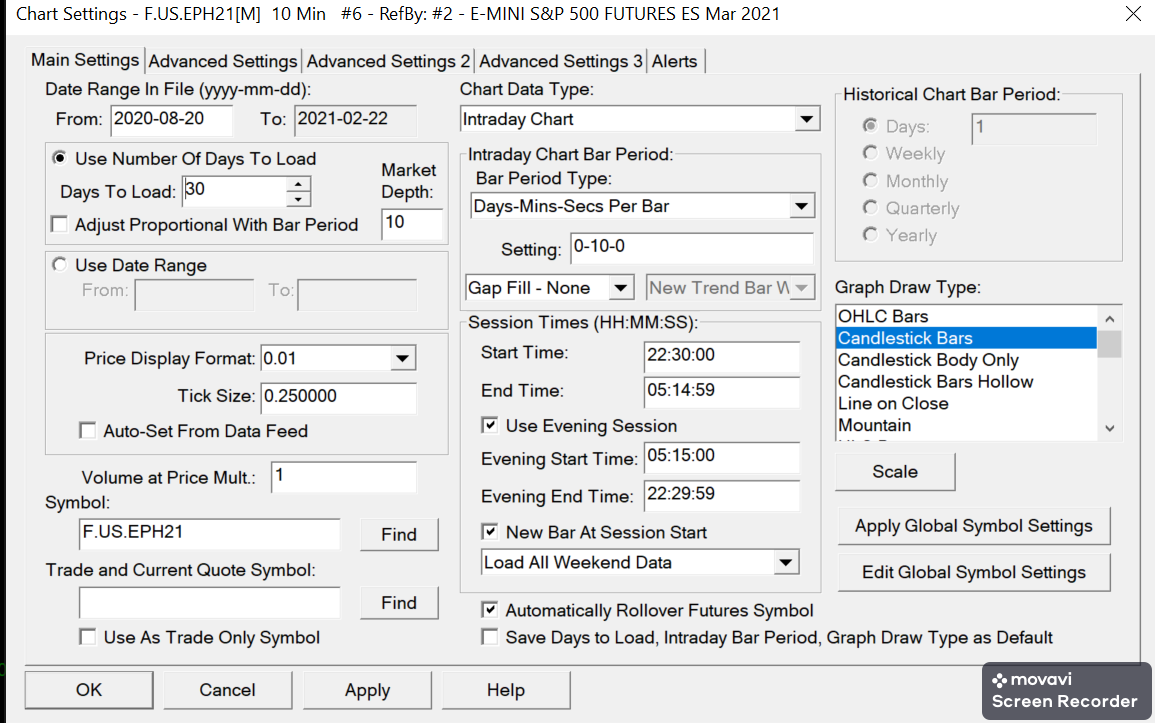Click the Apply Global Symbol Settings button
Viewport: 1155px width, 723px height.
point(973,526)
